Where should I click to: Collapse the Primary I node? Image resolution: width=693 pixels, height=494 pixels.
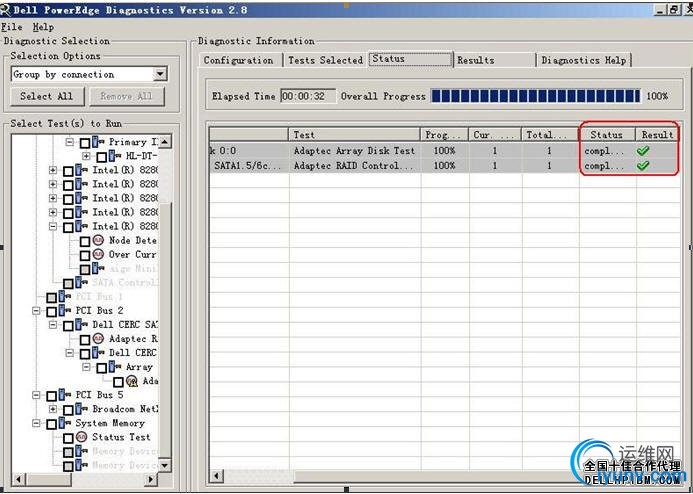click(69, 142)
